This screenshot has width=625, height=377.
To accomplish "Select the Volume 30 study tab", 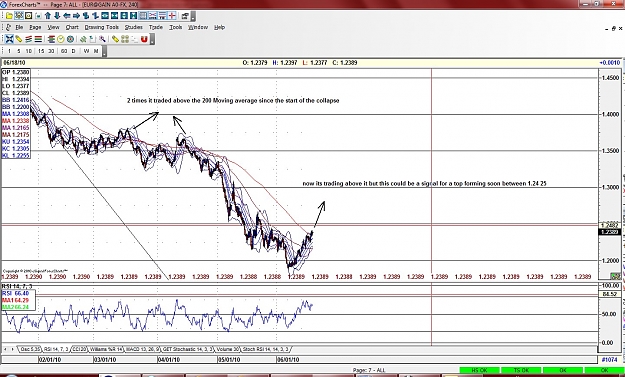I will tap(228, 349).
